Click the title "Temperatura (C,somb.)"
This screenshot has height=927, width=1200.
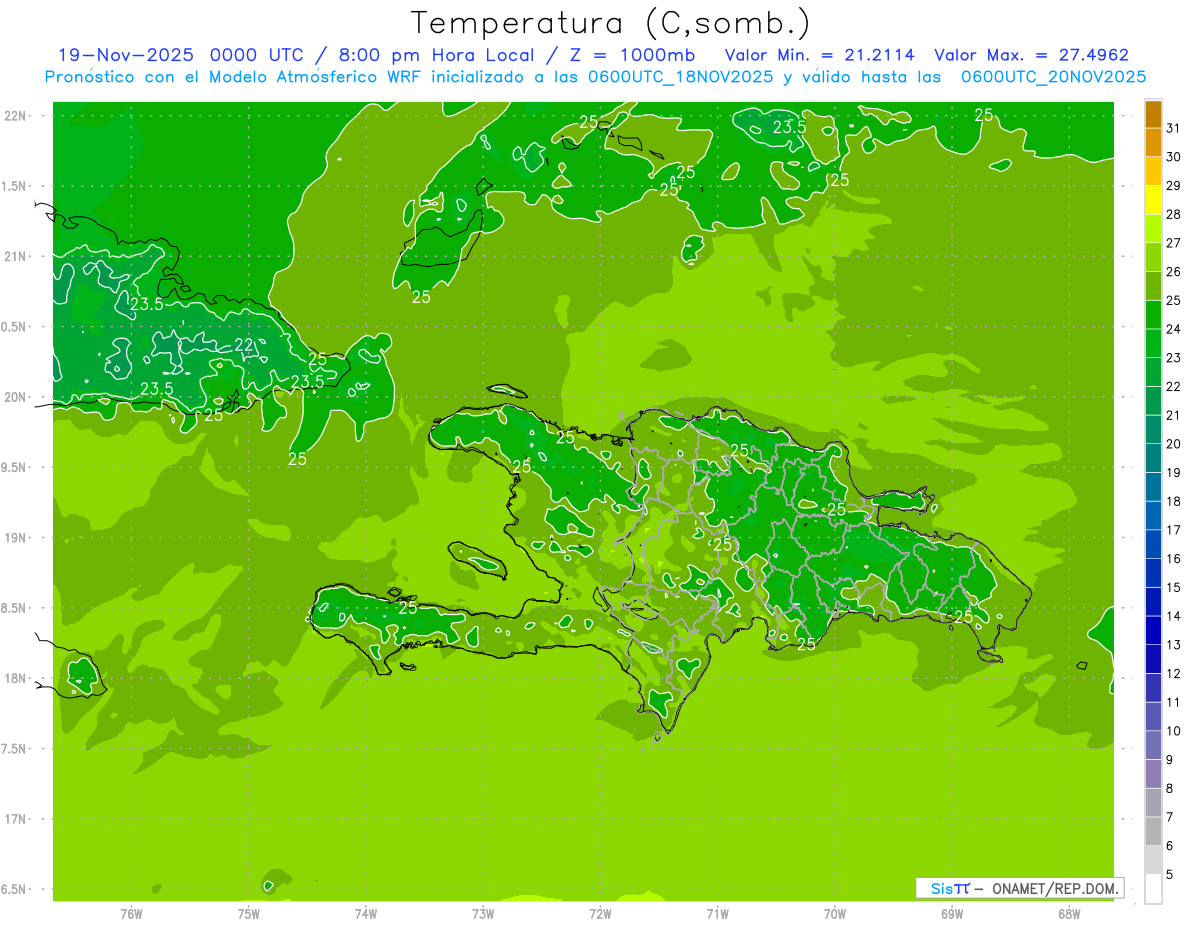pyautogui.click(x=610, y=24)
